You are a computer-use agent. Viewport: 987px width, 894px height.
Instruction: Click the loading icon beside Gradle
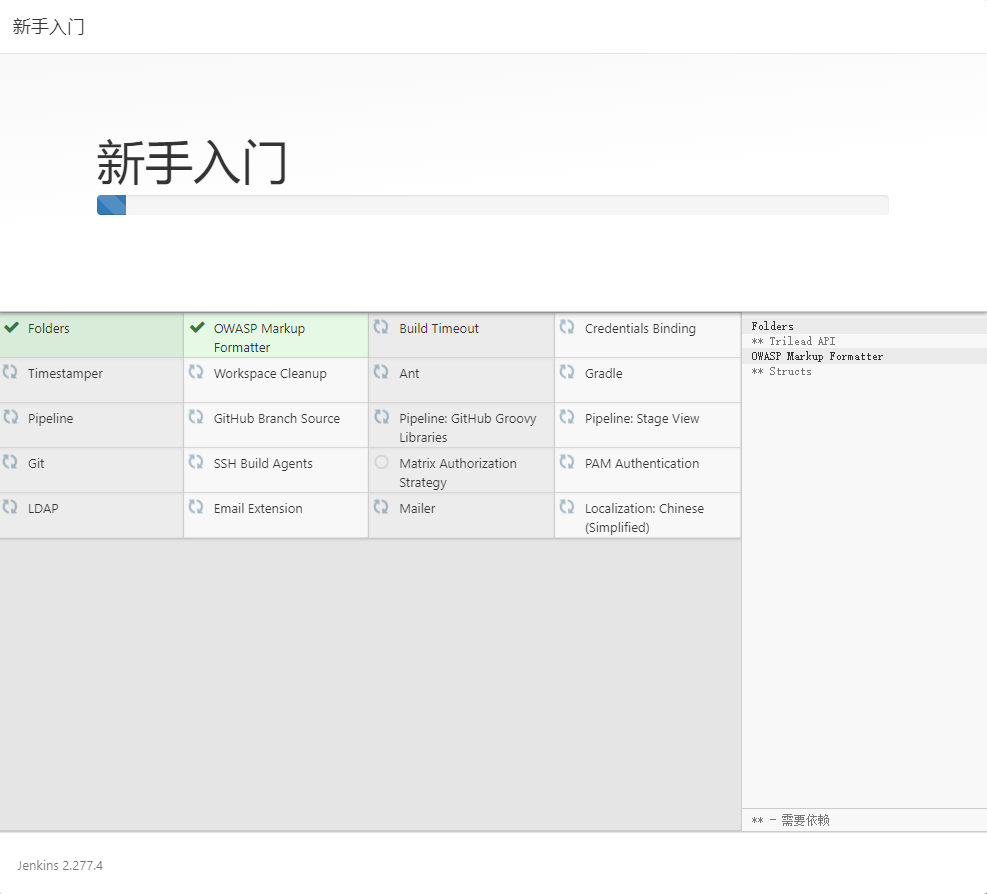tap(567, 372)
